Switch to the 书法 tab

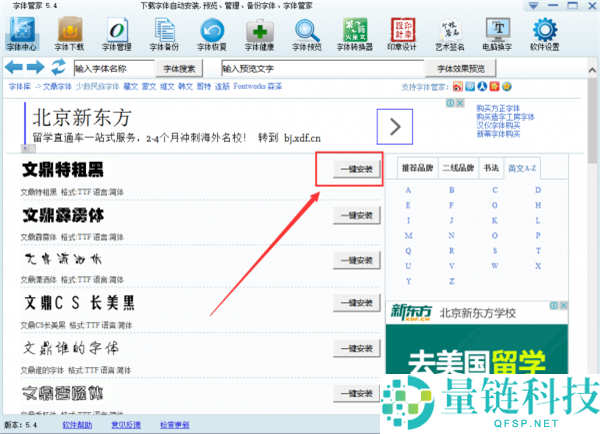pyautogui.click(x=491, y=168)
